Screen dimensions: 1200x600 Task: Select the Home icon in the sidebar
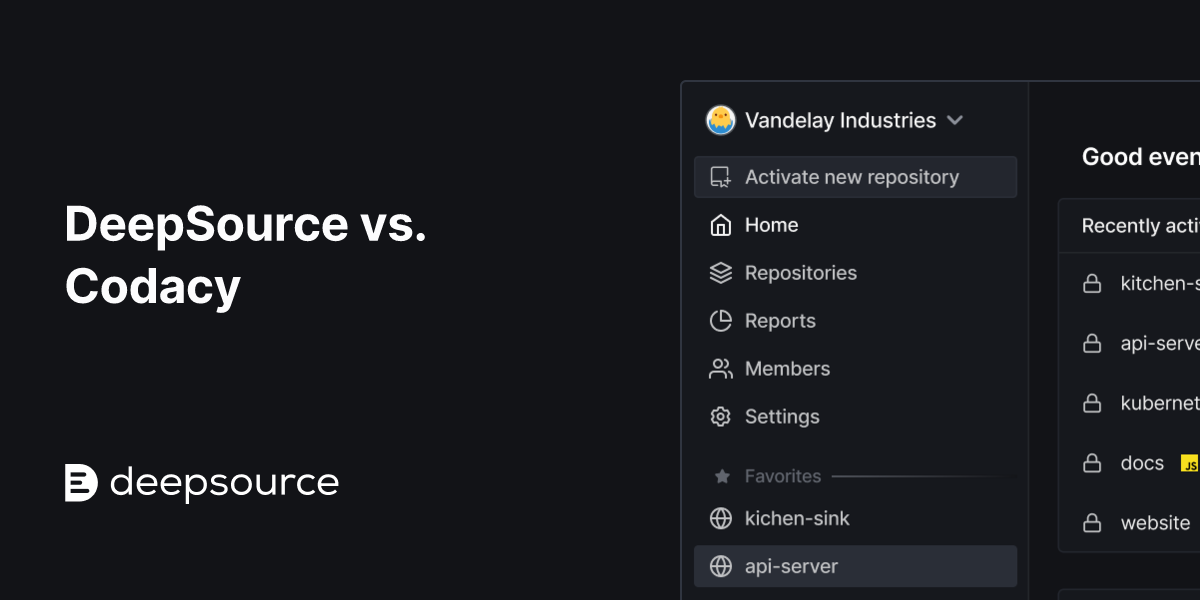pyautogui.click(x=719, y=225)
